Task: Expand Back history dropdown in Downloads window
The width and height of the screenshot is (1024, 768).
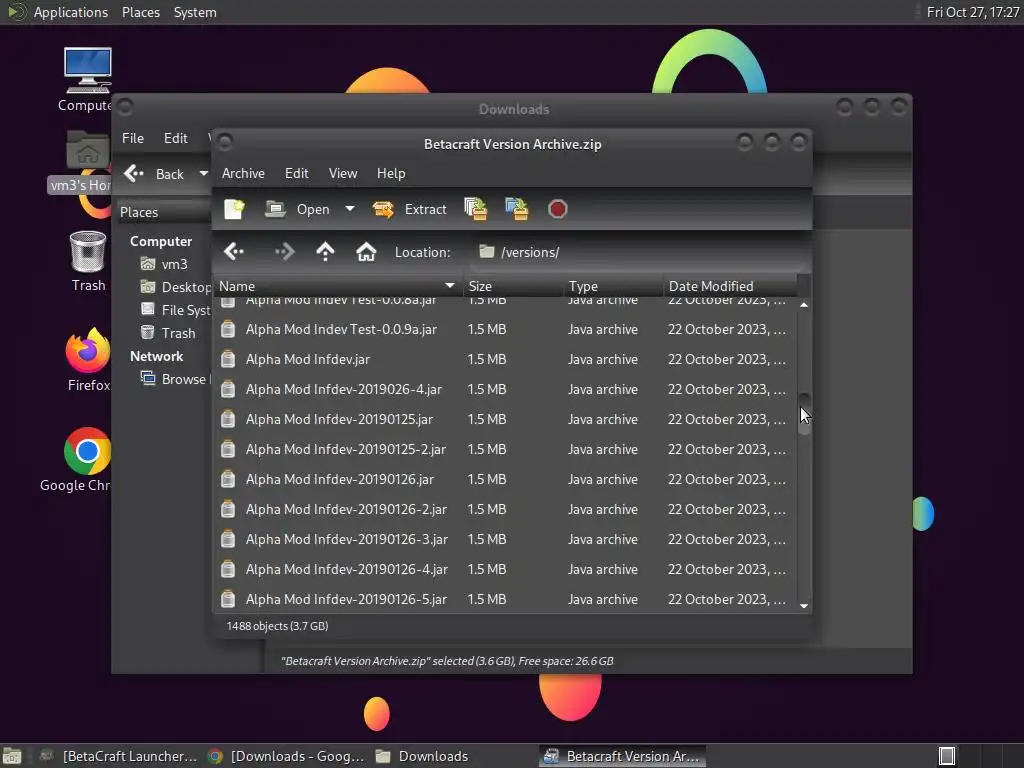Action: pos(204,174)
